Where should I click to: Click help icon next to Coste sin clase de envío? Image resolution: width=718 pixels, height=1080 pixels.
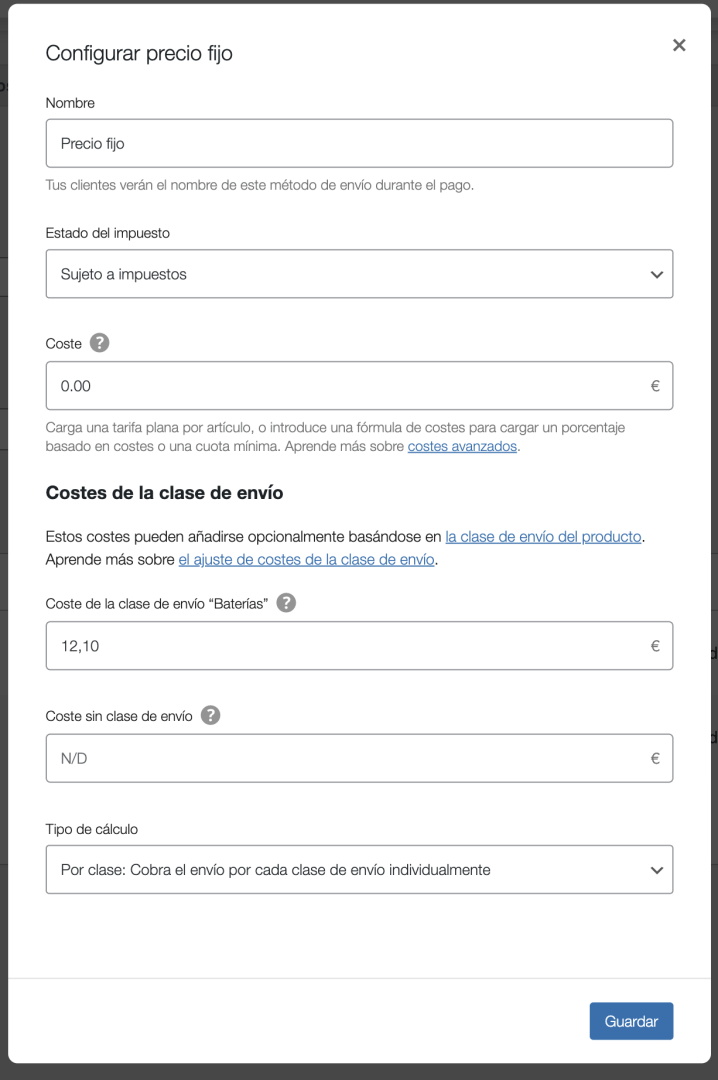210,716
